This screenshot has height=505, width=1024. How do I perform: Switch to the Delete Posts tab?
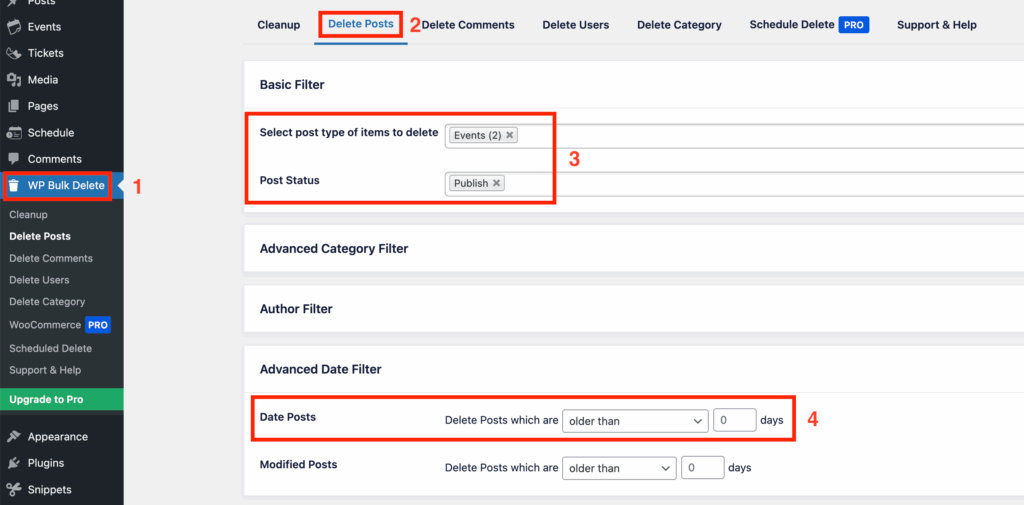(x=360, y=24)
